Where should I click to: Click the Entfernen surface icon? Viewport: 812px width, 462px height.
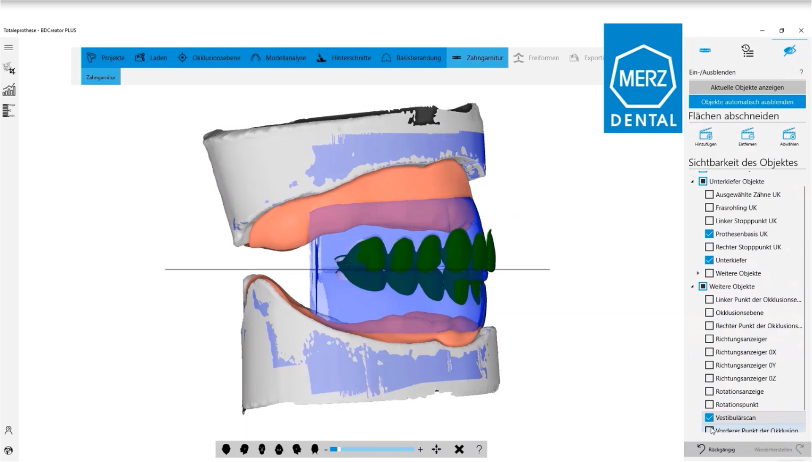click(749, 134)
